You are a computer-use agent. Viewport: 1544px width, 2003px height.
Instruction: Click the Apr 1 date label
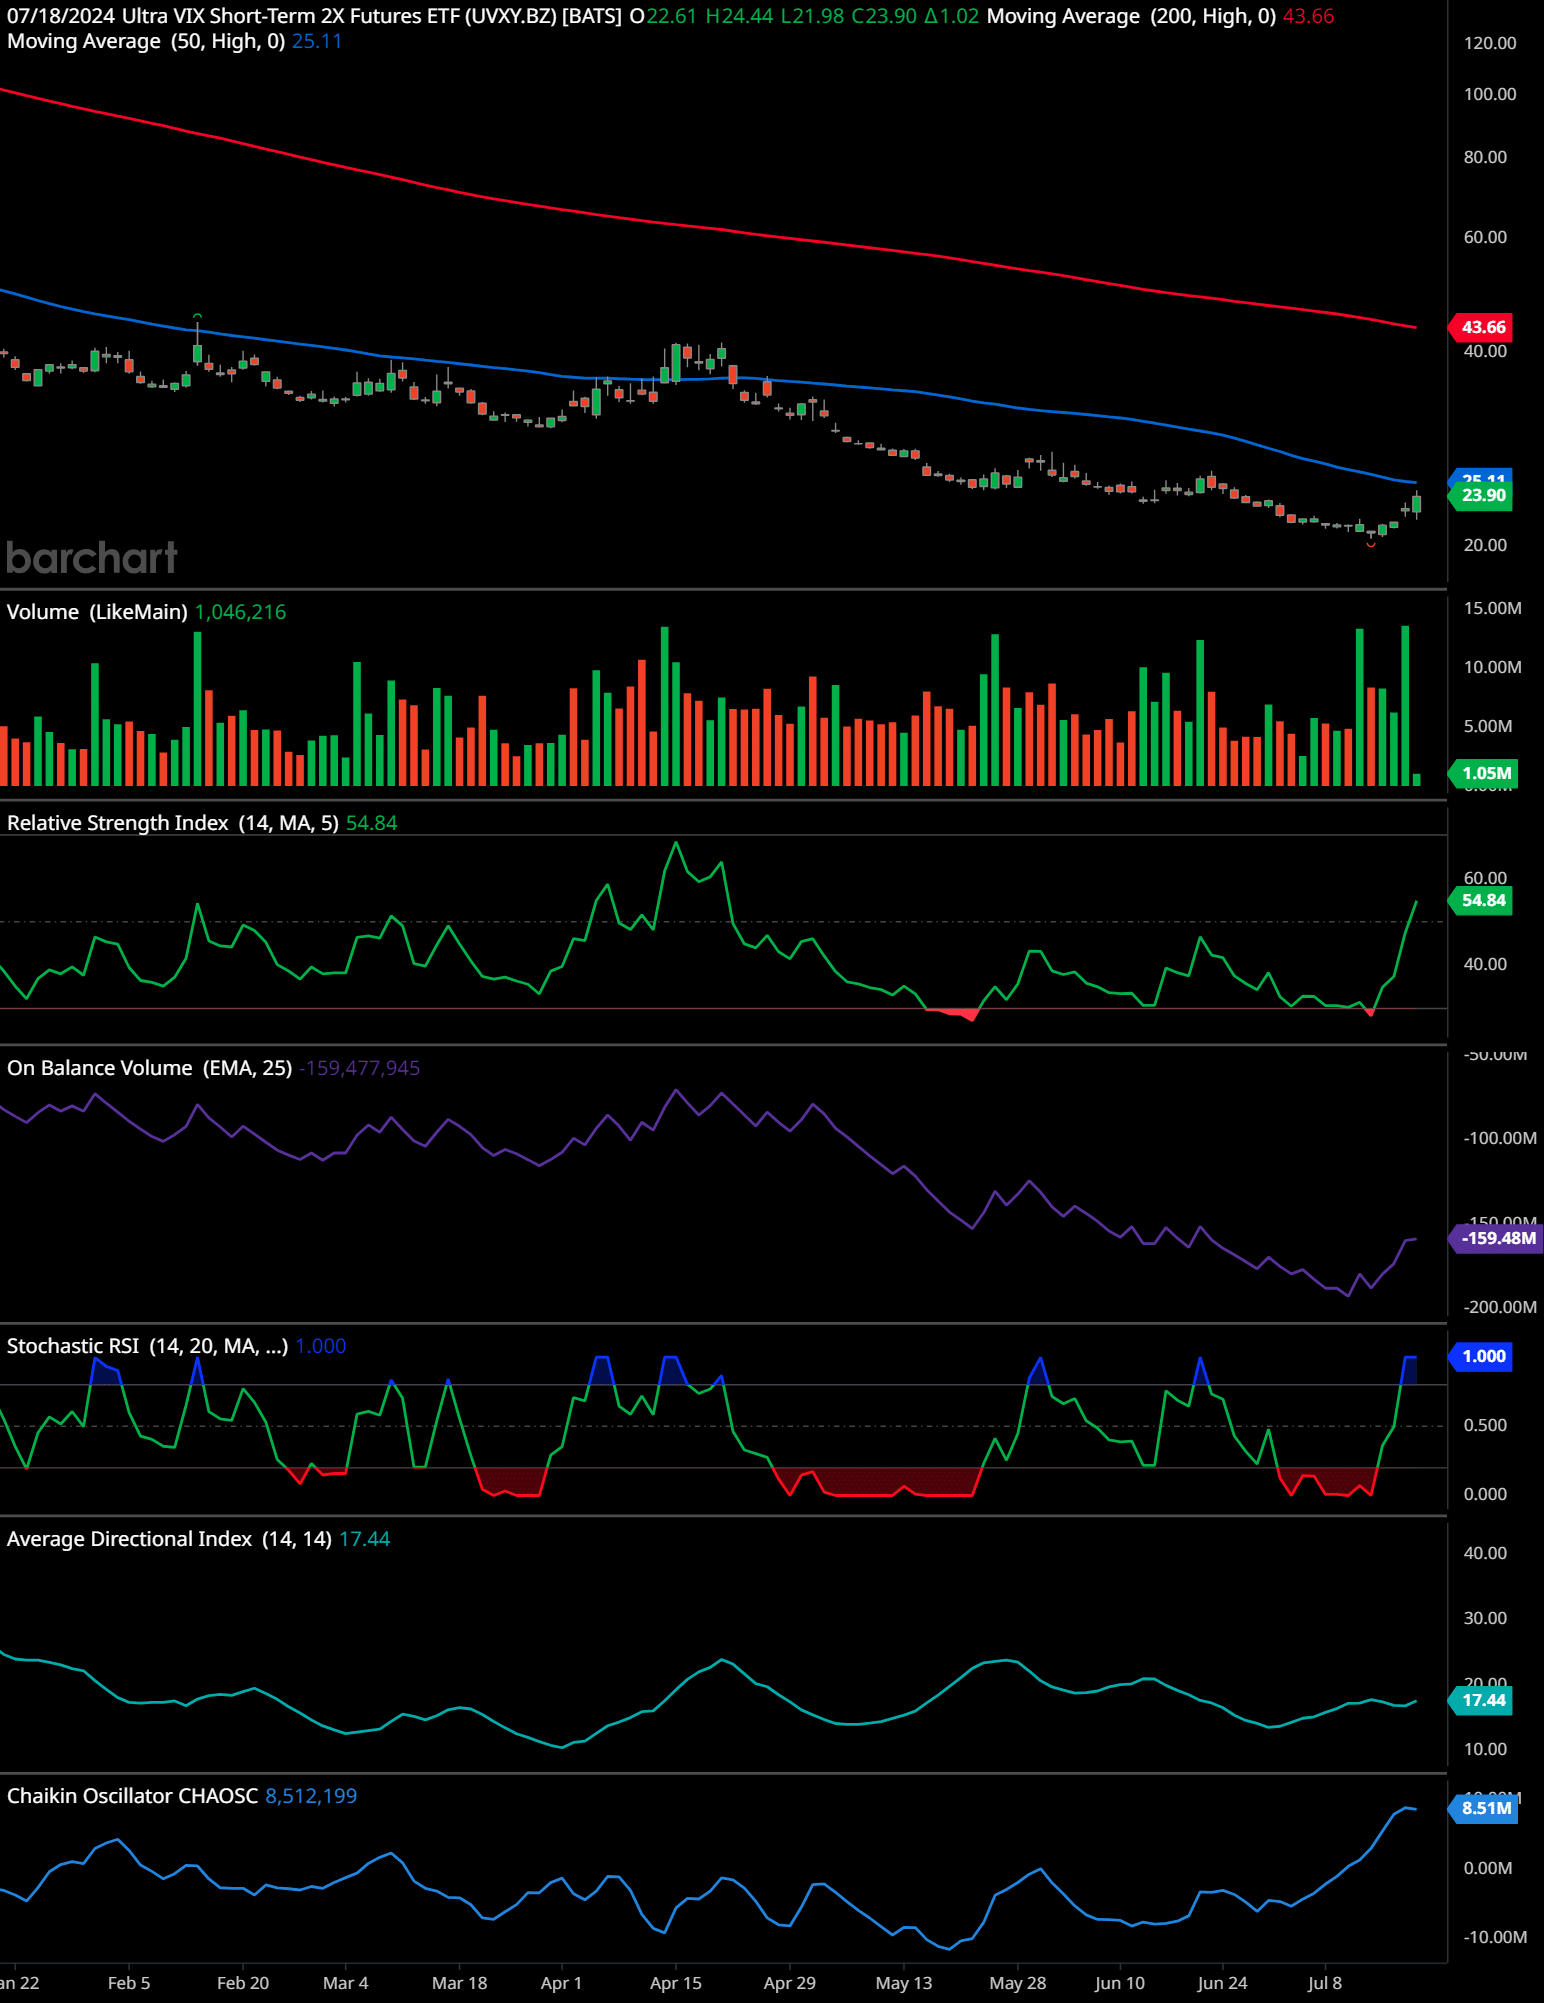tap(561, 1983)
